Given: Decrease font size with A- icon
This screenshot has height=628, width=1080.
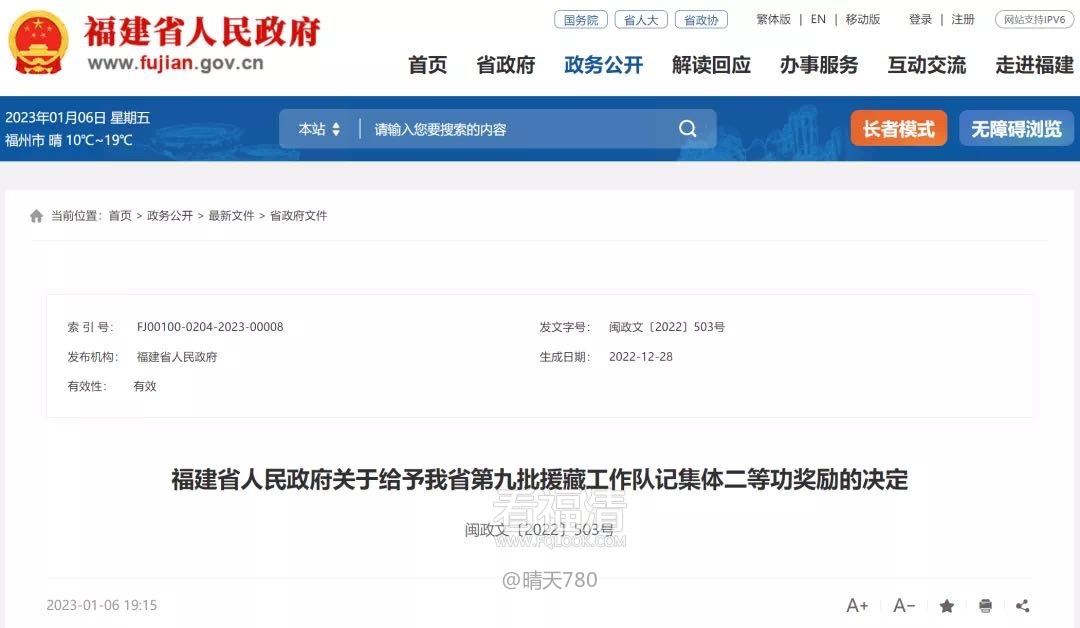Looking at the screenshot, I should click(x=904, y=605).
